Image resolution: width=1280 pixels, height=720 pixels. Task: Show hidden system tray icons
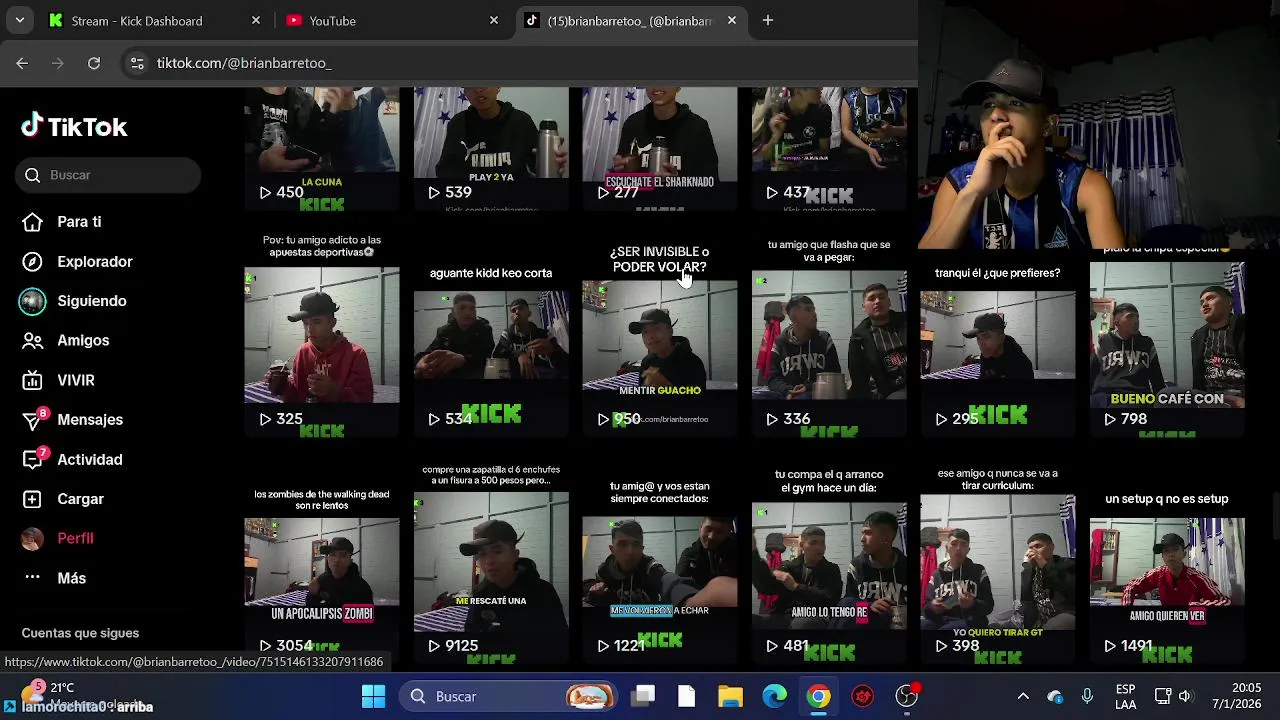pos(1023,697)
